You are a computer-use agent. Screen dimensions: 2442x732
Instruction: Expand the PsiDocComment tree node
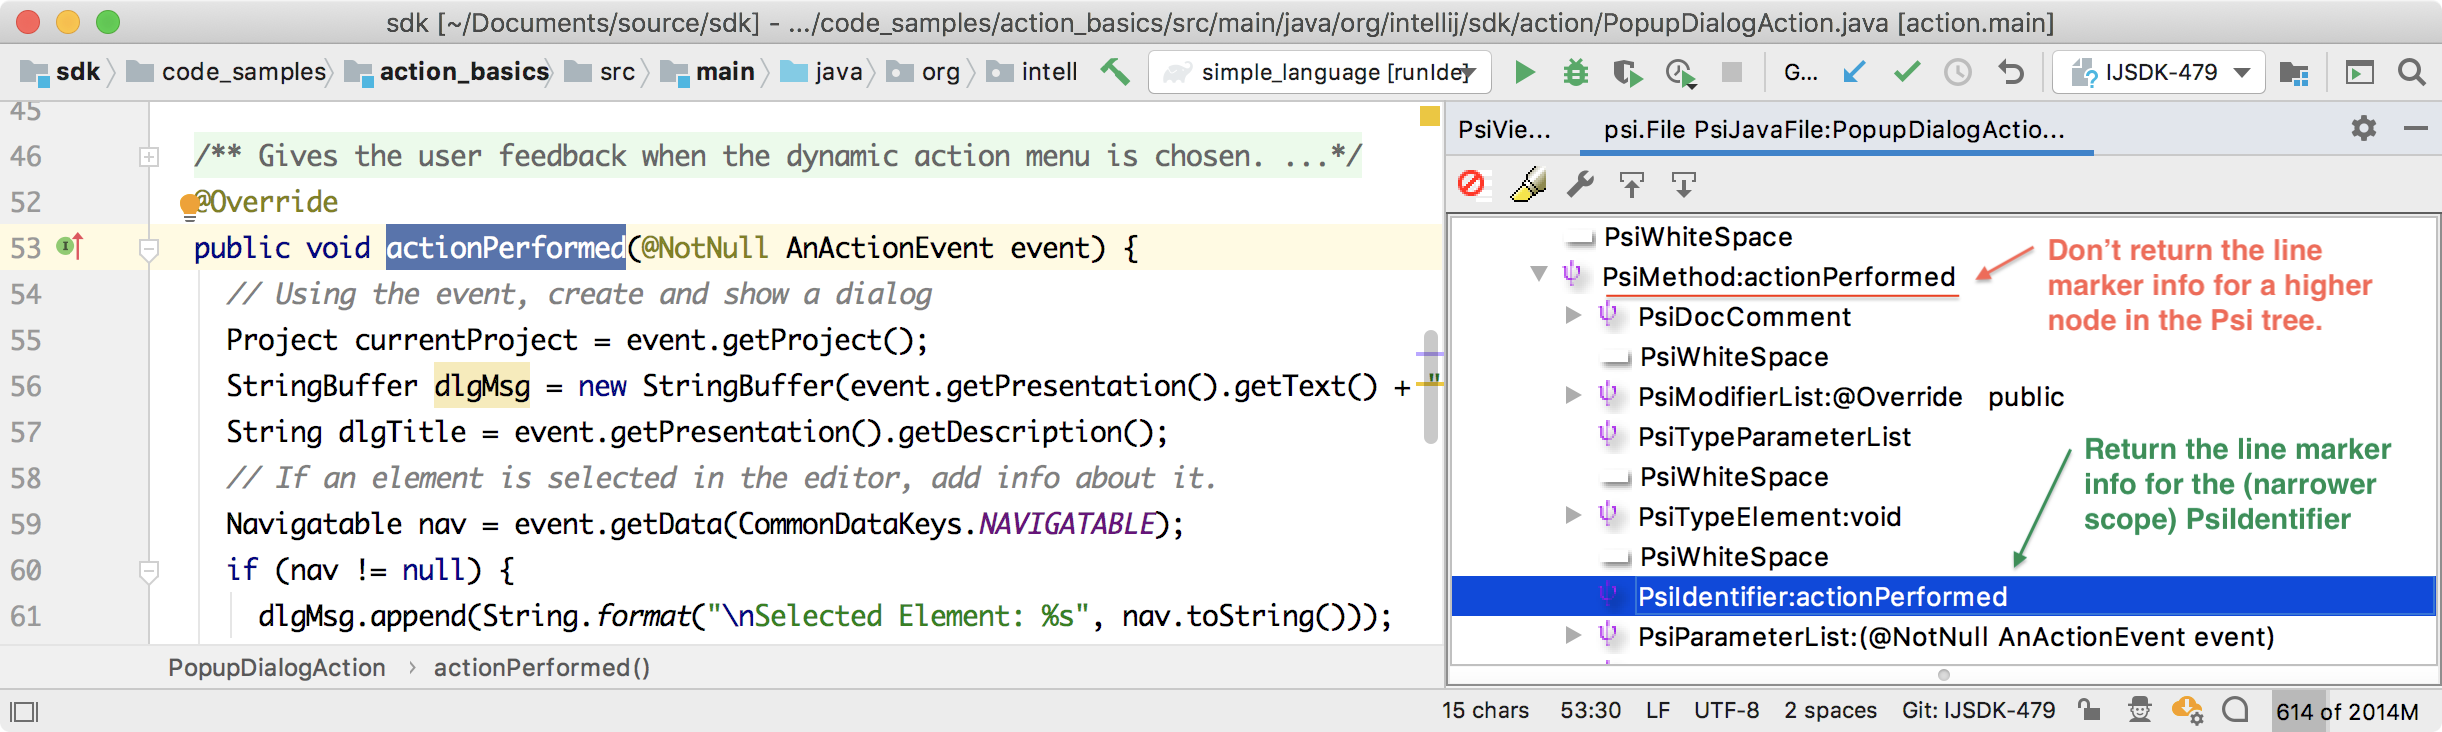point(1573,316)
